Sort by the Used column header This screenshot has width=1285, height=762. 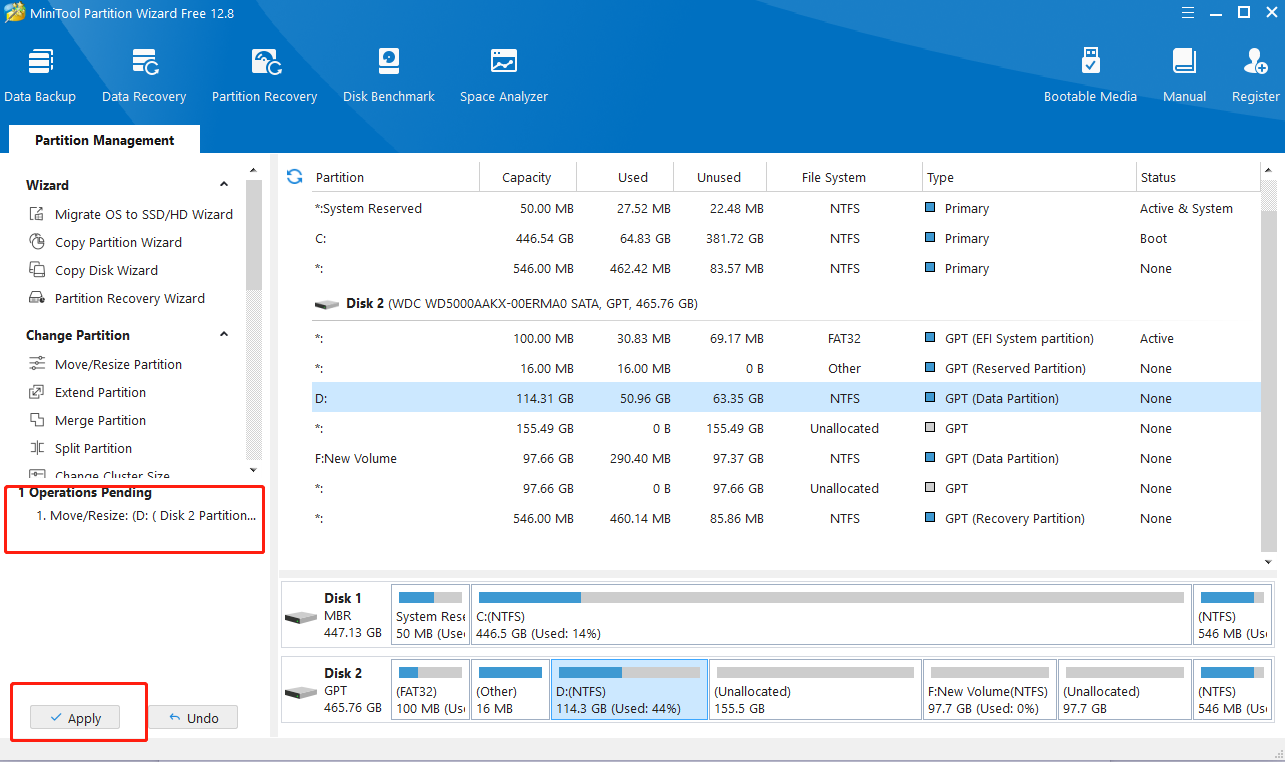click(623, 177)
